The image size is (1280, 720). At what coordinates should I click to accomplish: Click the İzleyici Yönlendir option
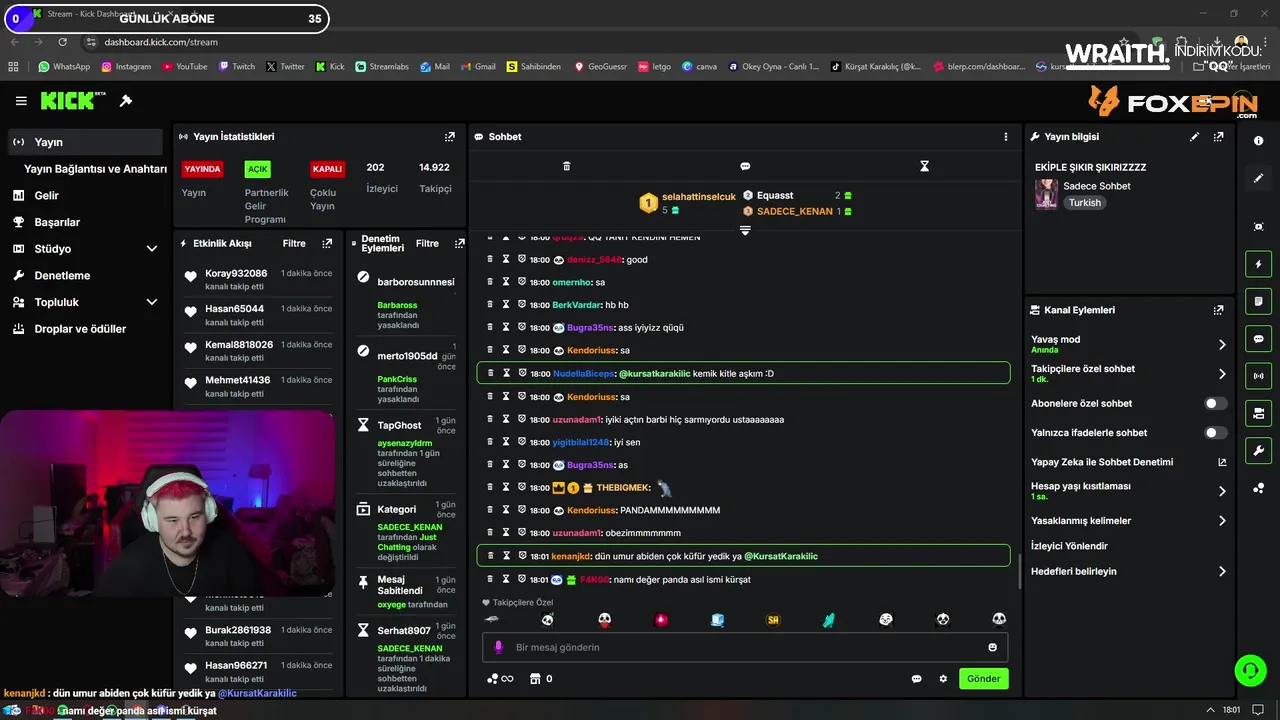(x=1069, y=546)
